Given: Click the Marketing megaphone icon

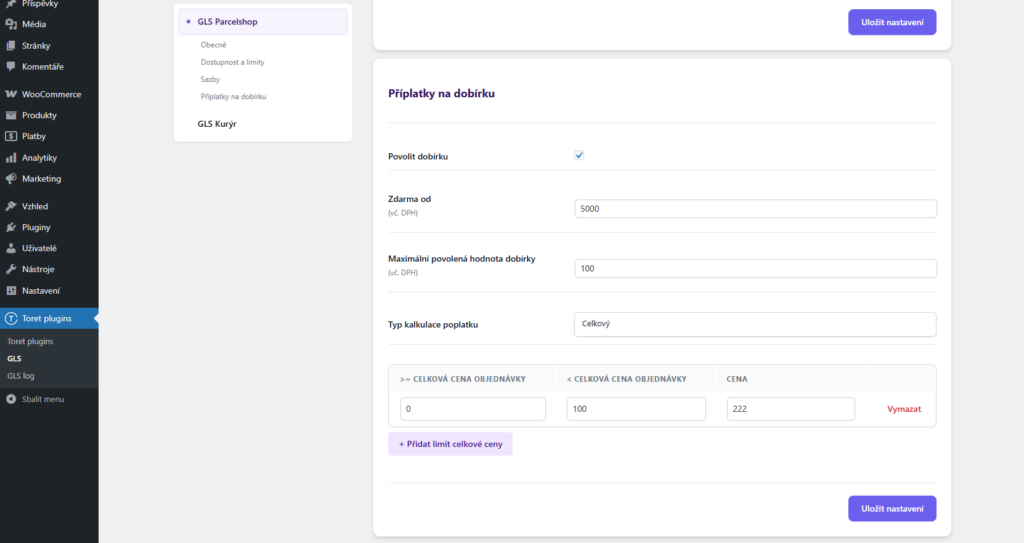Looking at the screenshot, I should click(x=11, y=179).
